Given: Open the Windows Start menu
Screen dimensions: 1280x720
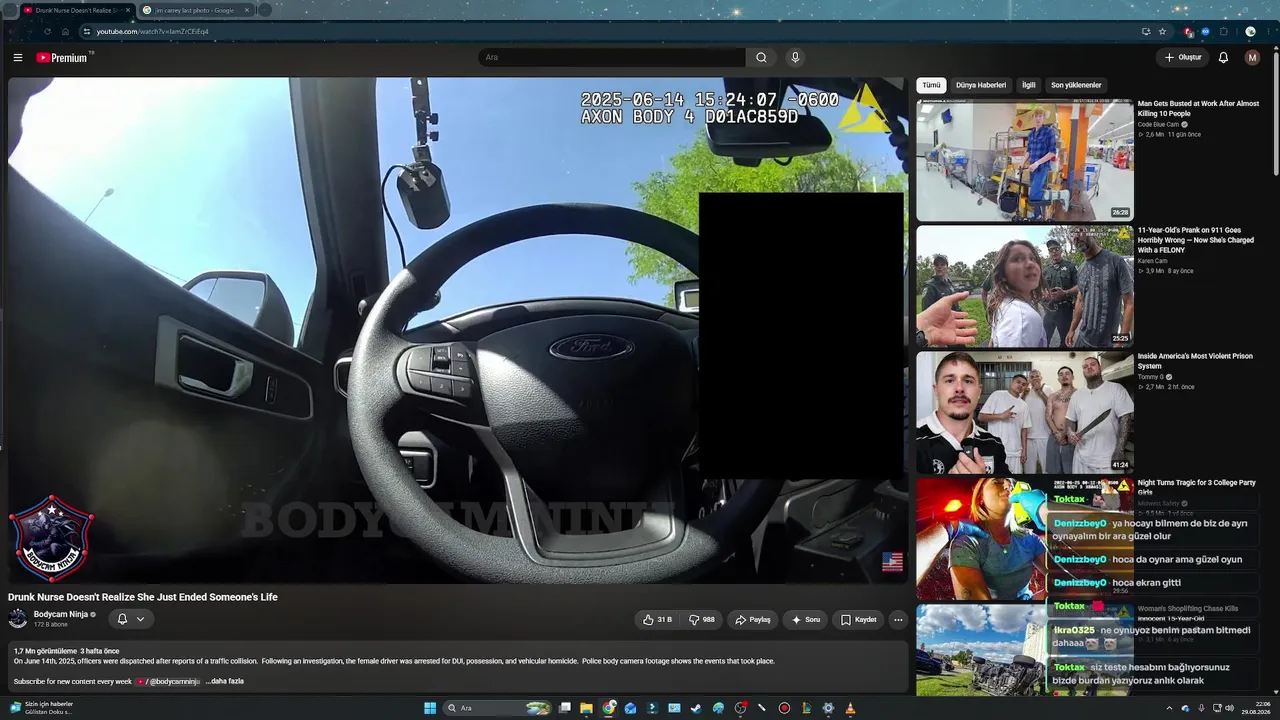Looking at the screenshot, I should (430, 708).
